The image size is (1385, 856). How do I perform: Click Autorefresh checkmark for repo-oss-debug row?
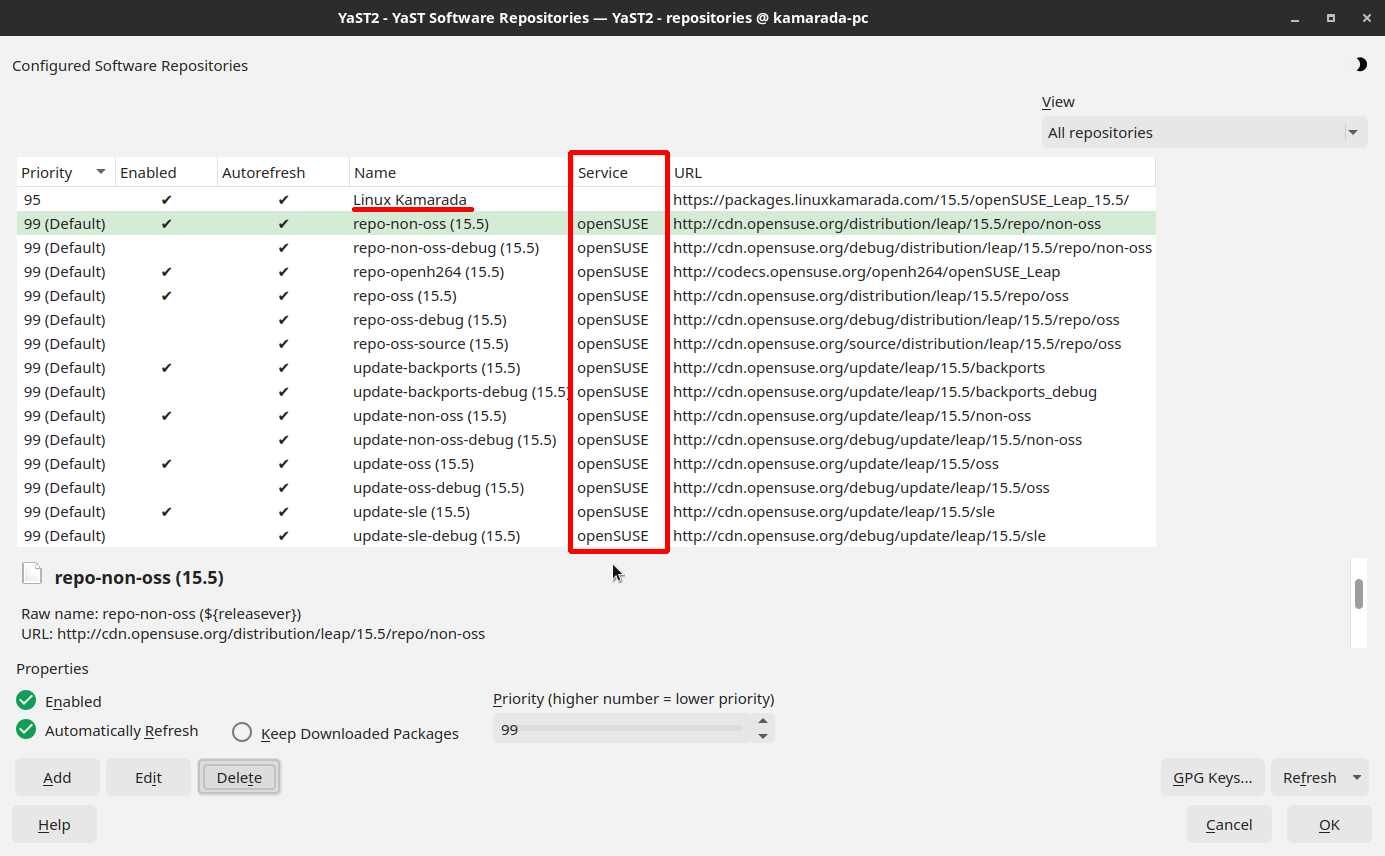pyautogui.click(x=284, y=320)
